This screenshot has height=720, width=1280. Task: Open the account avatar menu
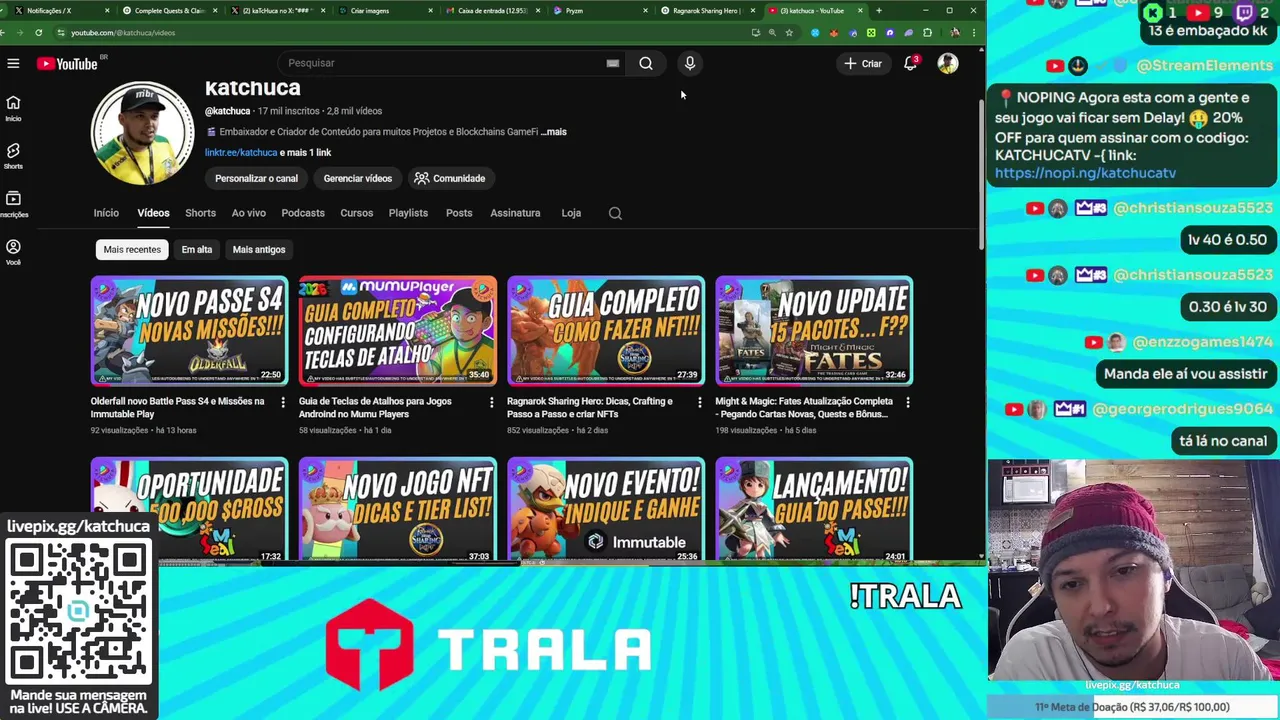point(948,63)
